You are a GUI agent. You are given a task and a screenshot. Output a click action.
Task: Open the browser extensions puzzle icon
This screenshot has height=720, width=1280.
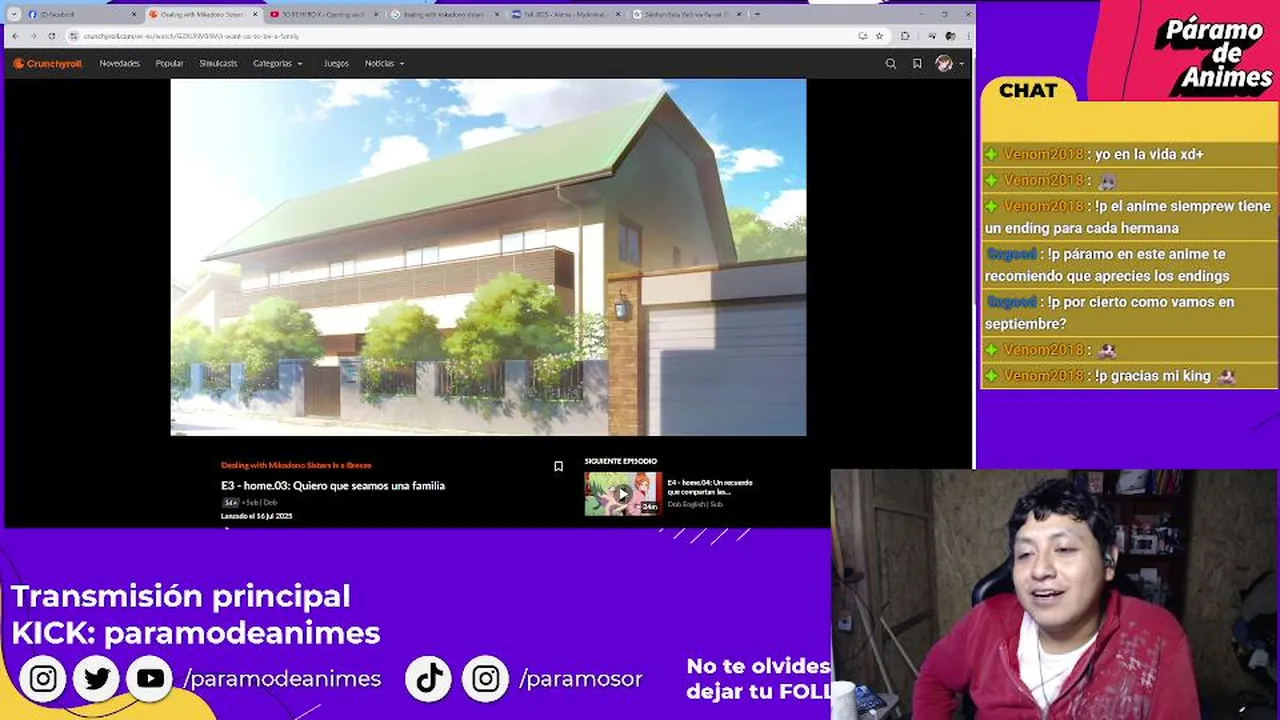click(905, 36)
